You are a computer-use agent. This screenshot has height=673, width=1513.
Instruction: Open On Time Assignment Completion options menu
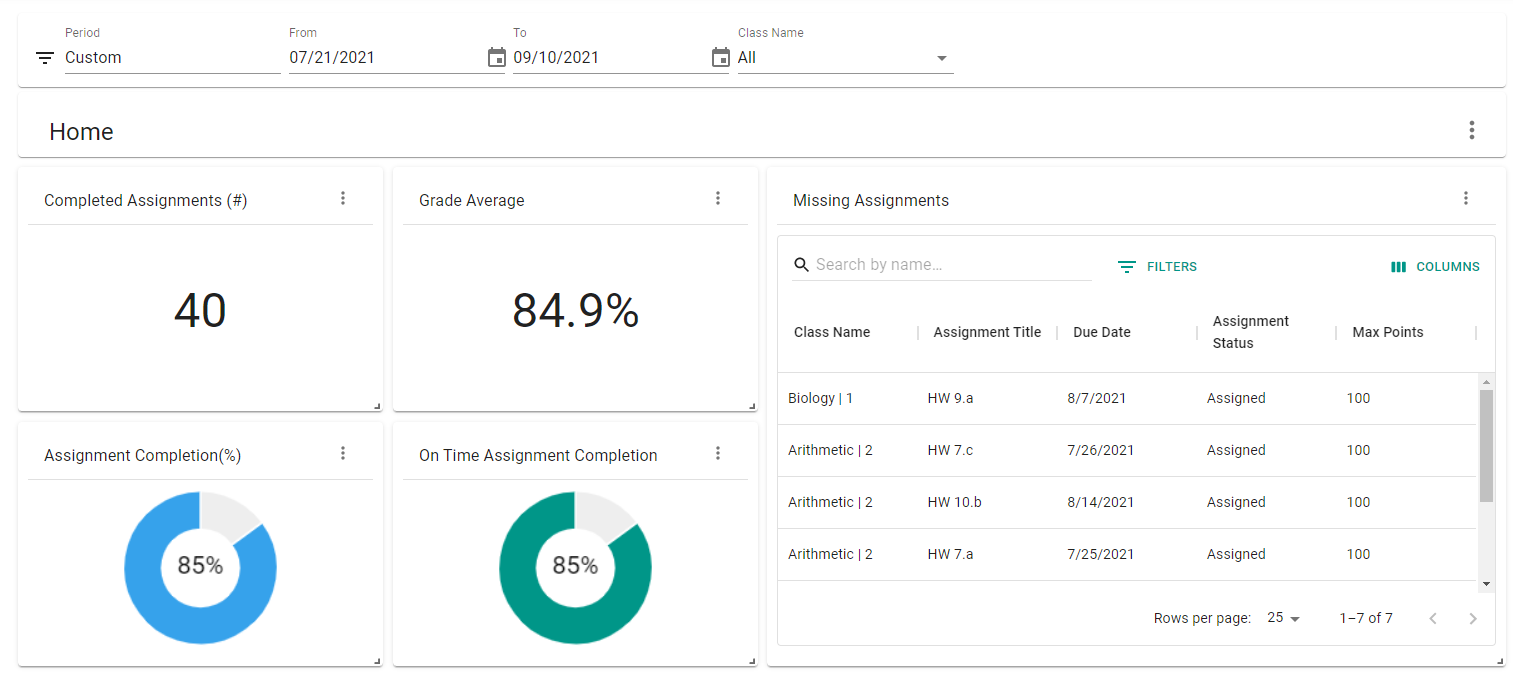tap(717, 453)
